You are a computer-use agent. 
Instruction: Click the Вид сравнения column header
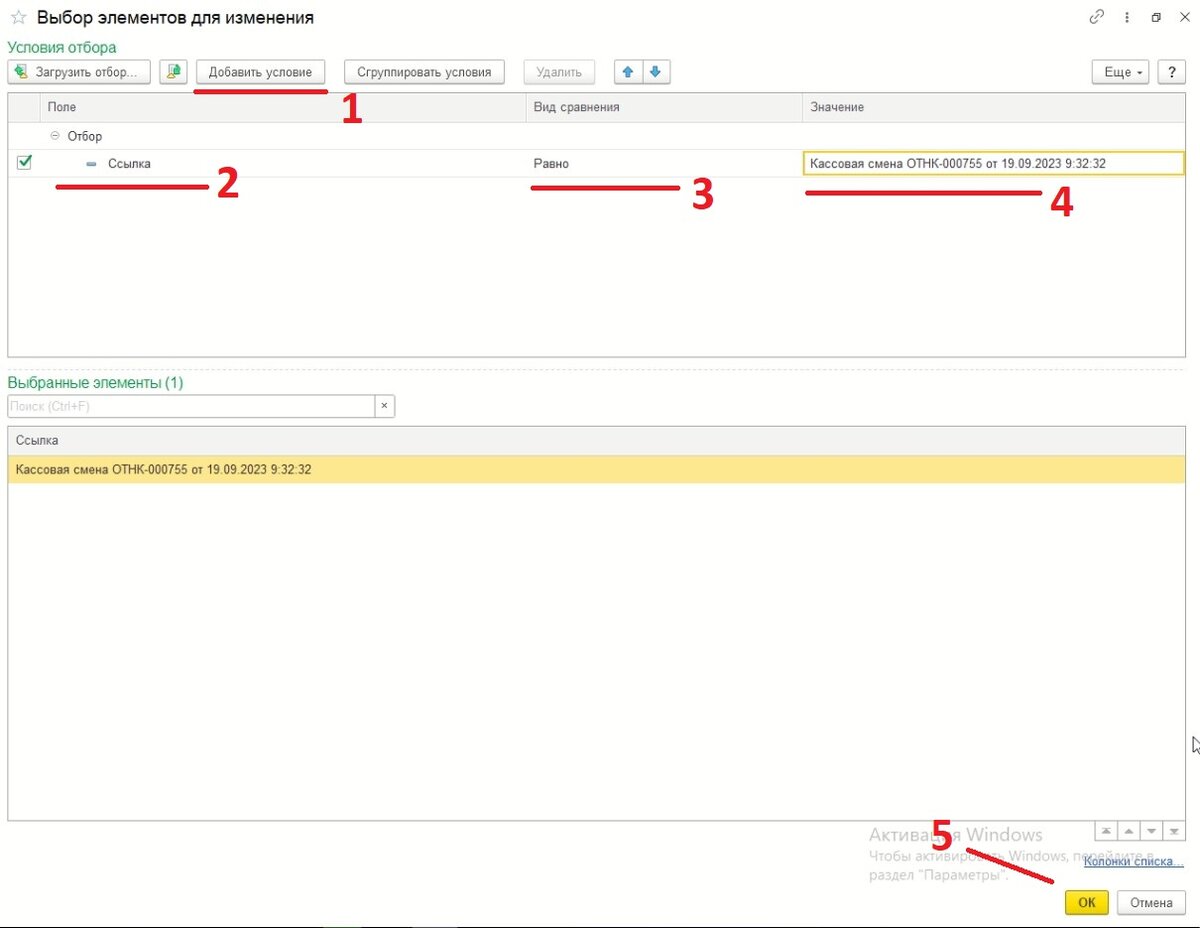tap(664, 107)
